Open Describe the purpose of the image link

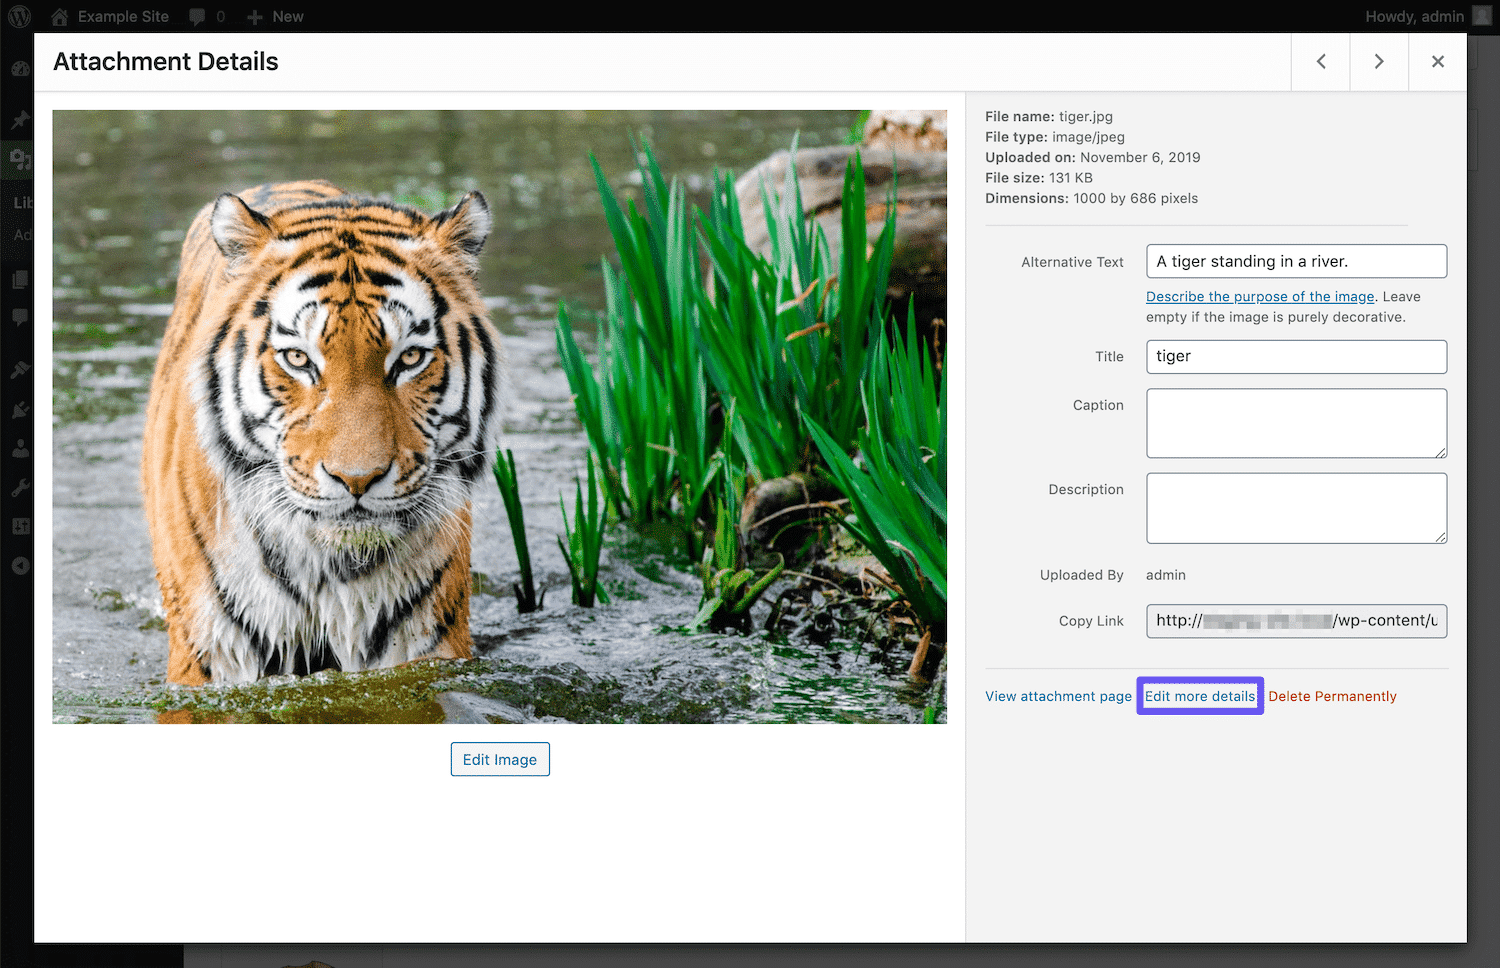[1259, 296]
